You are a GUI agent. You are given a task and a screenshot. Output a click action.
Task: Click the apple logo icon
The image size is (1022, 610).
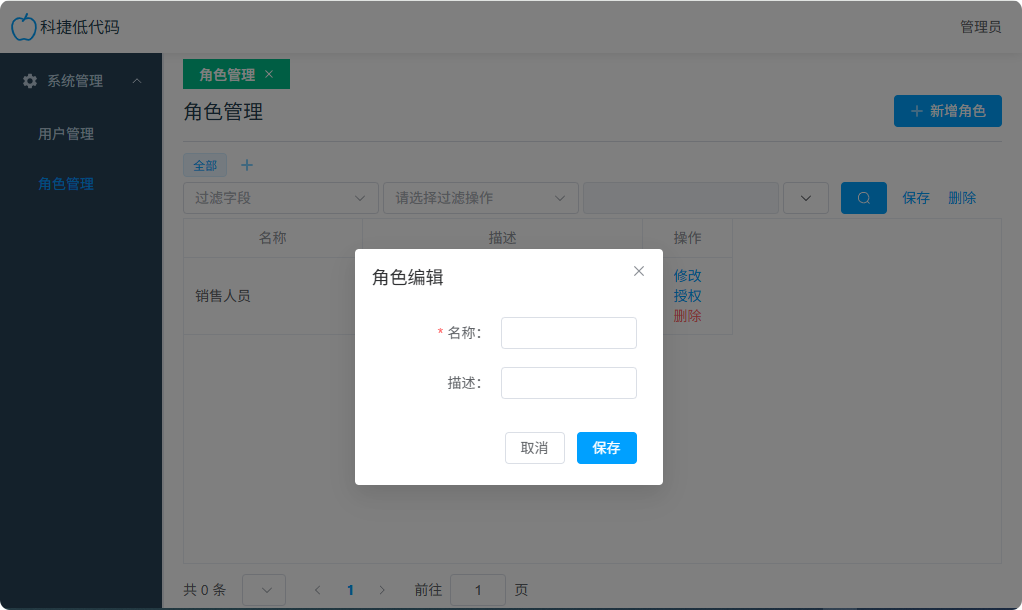click(x=23, y=27)
